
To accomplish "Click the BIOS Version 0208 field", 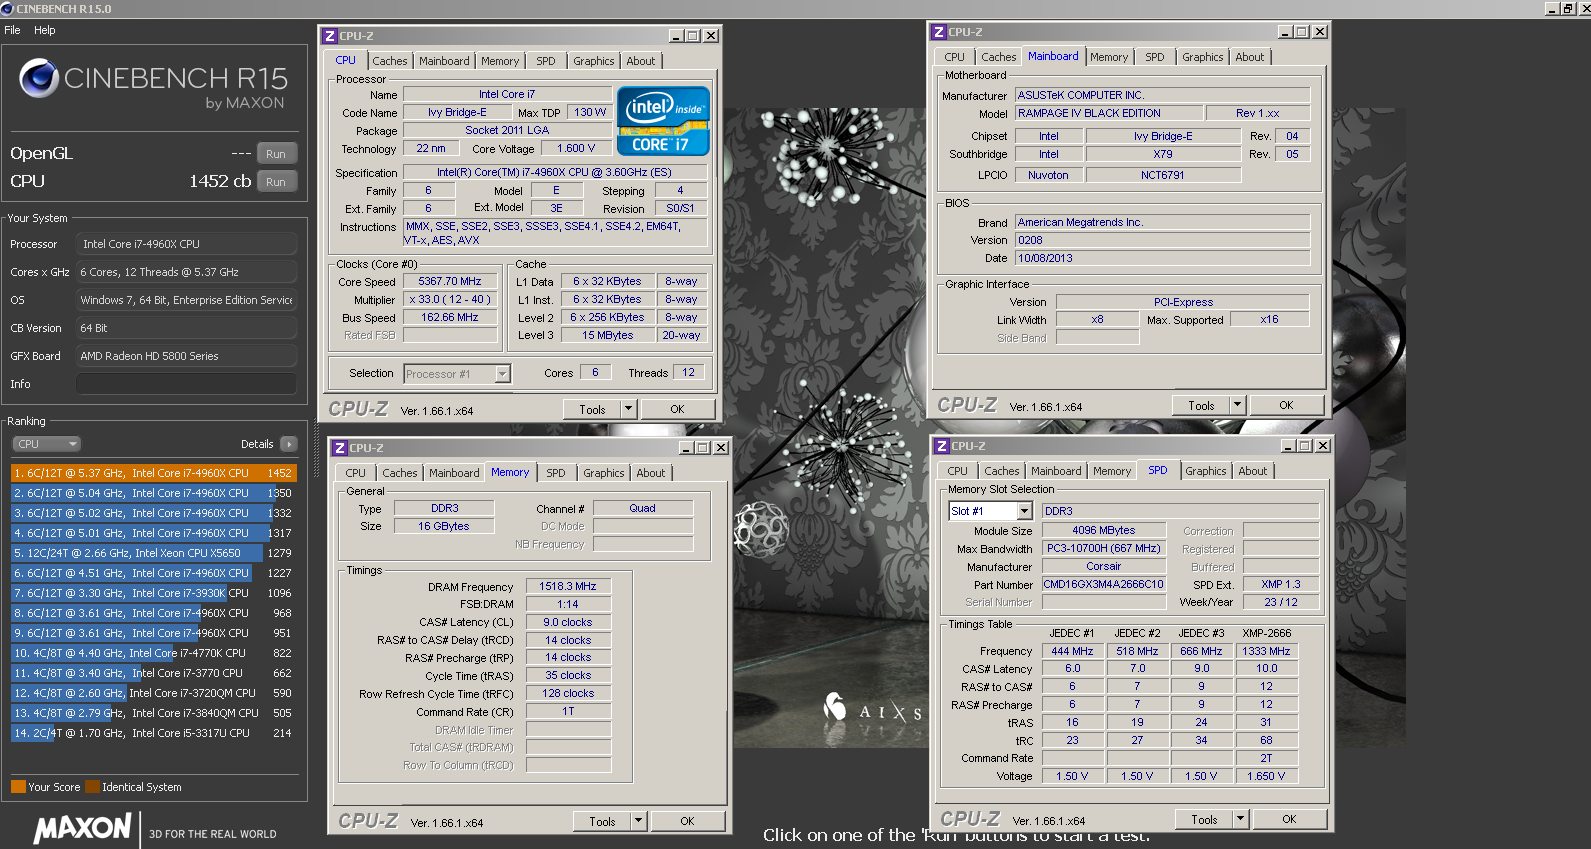I will pyautogui.click(x=1162, y=240).
